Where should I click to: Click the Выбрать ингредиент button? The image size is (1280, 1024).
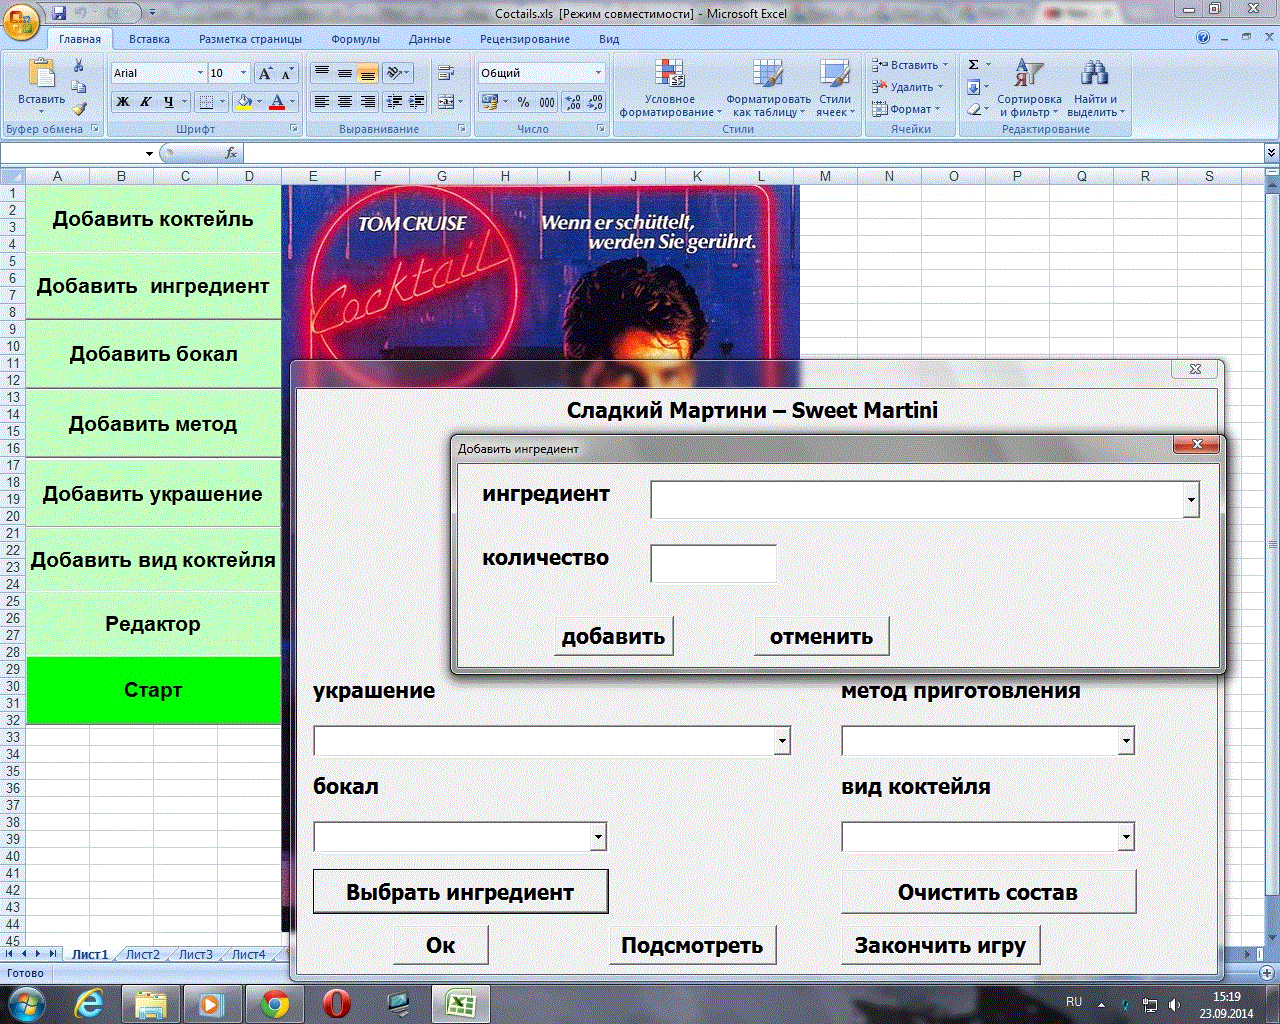(460, 892)
